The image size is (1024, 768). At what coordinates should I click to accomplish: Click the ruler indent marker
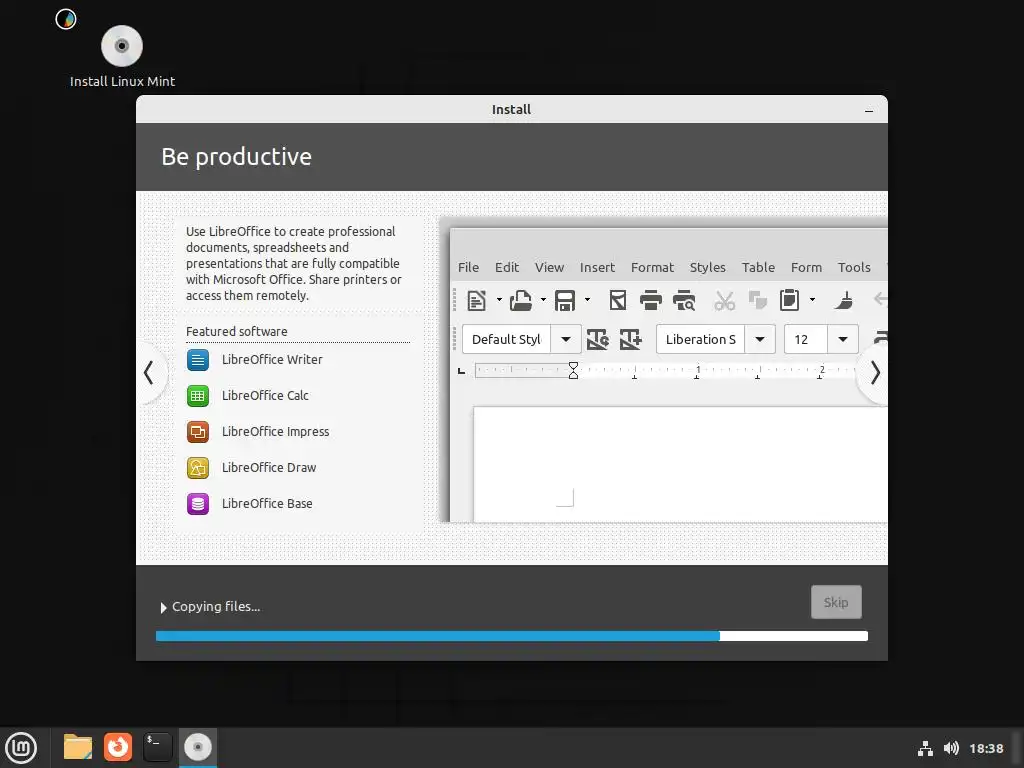(573, 370)
